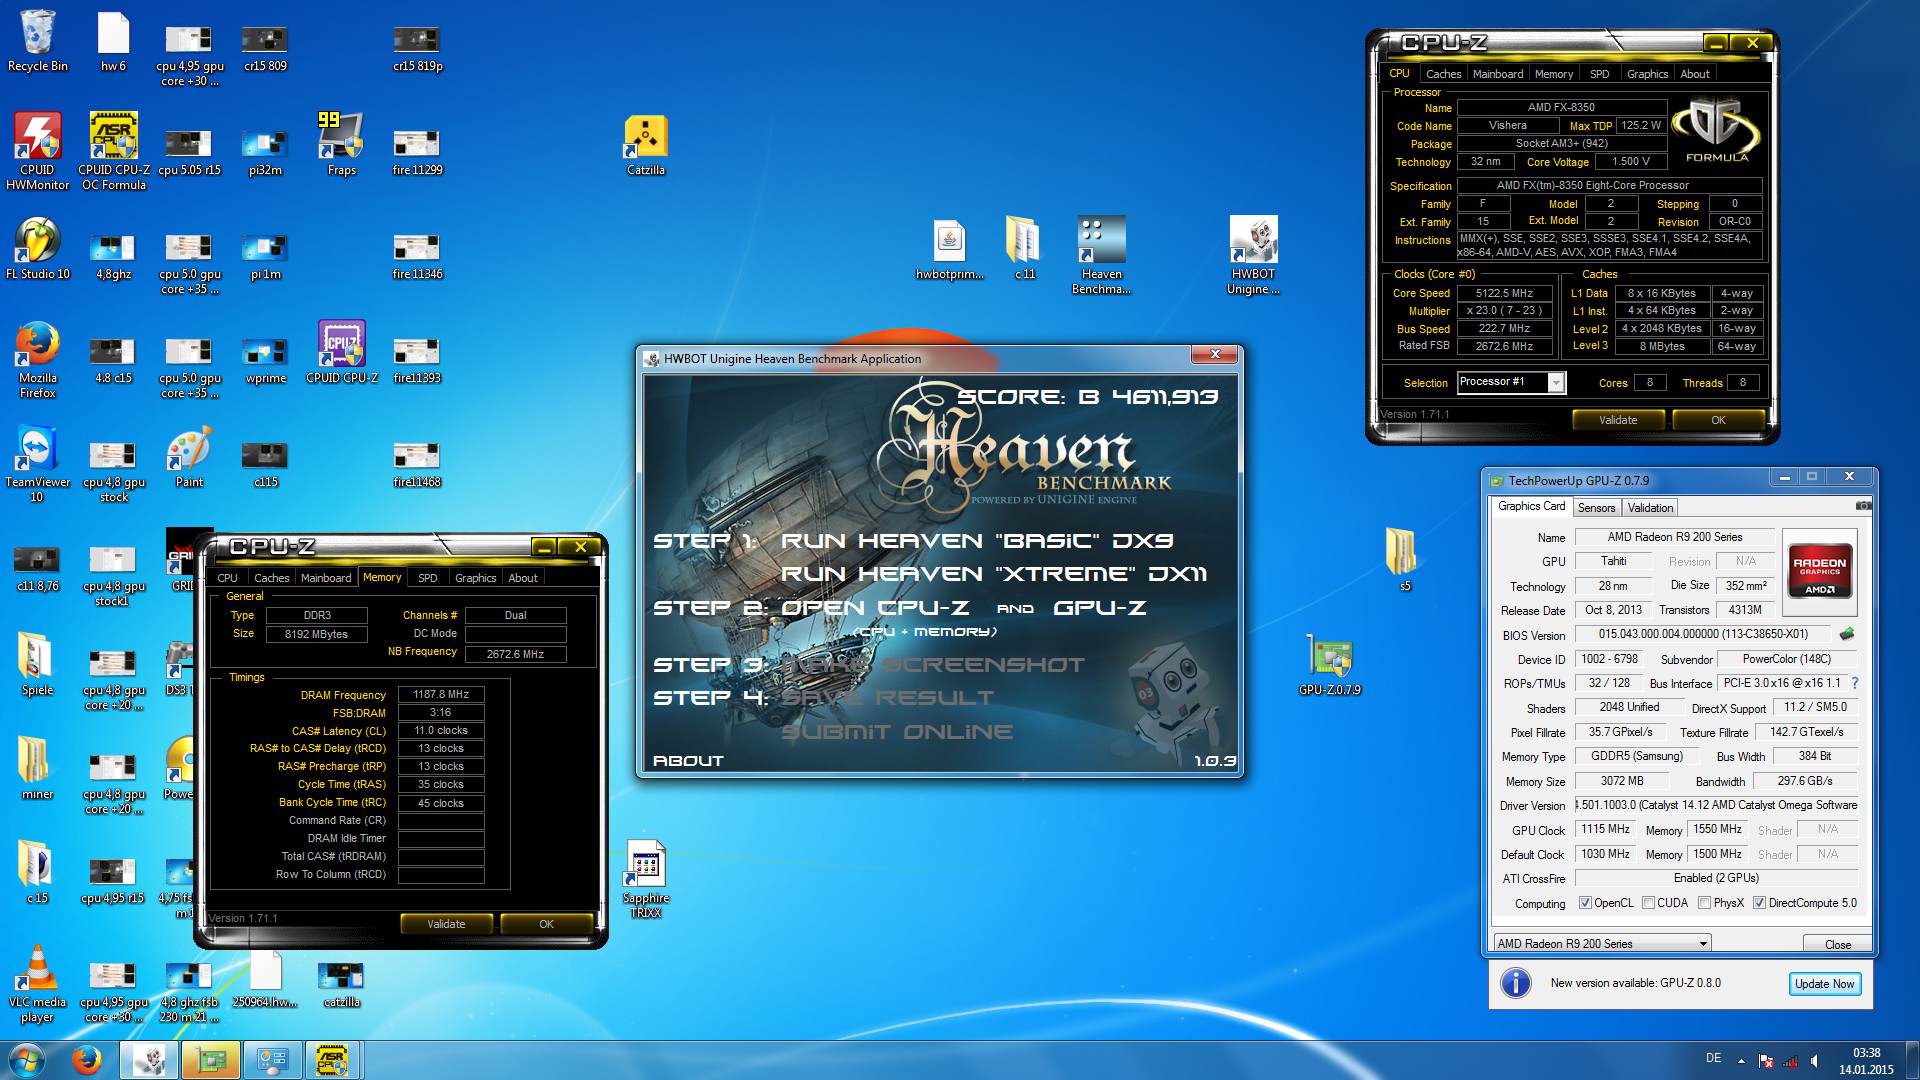Launch Paint from desktop icon
Image resolution: width=1920 pixels, height=1080 pixels.
coord(189,456)
